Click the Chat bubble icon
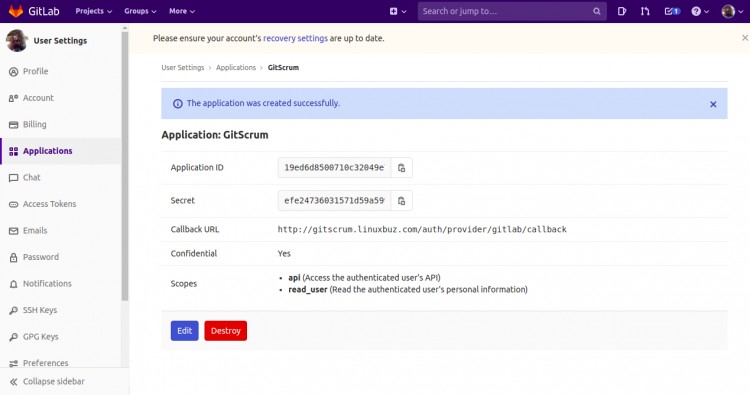This screenshot has width=750, height=395. tap(13, 178)
